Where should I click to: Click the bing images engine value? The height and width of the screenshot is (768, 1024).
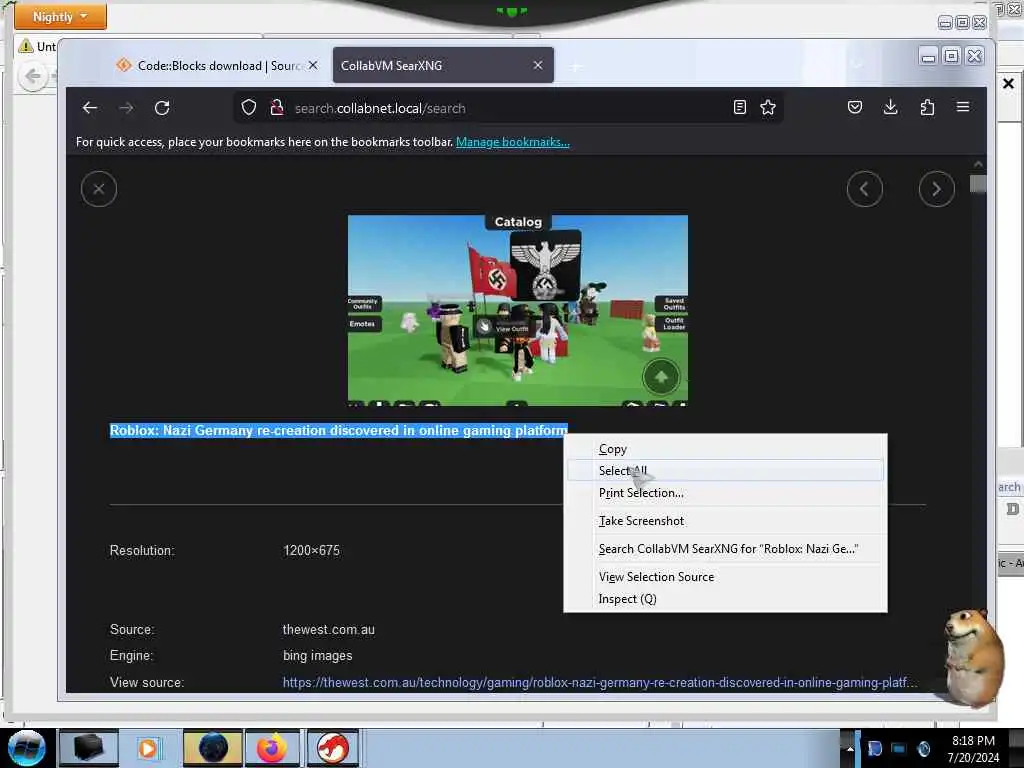(317, 656)
